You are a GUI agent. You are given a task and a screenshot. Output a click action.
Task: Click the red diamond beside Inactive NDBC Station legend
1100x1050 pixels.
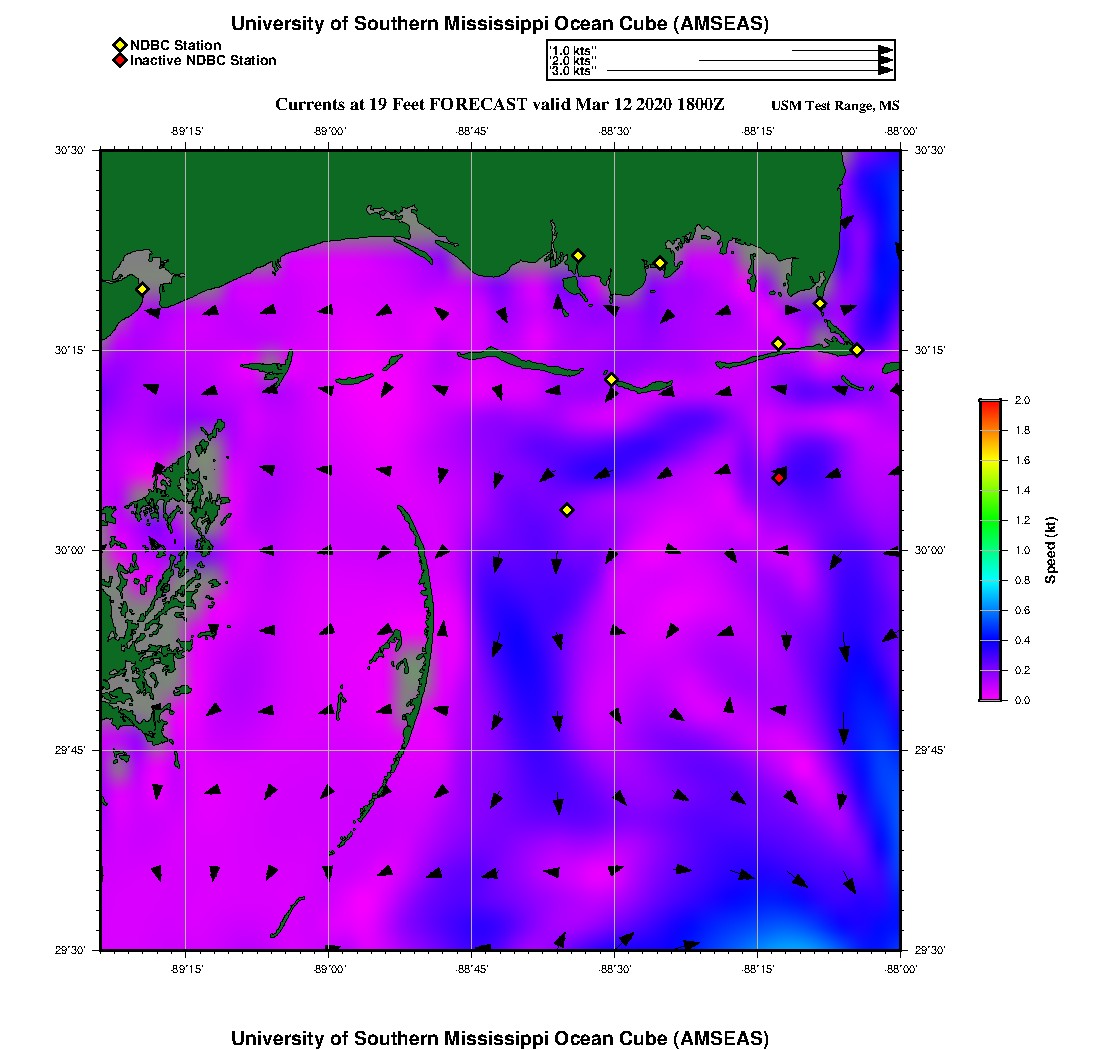[x=120, y=61]
